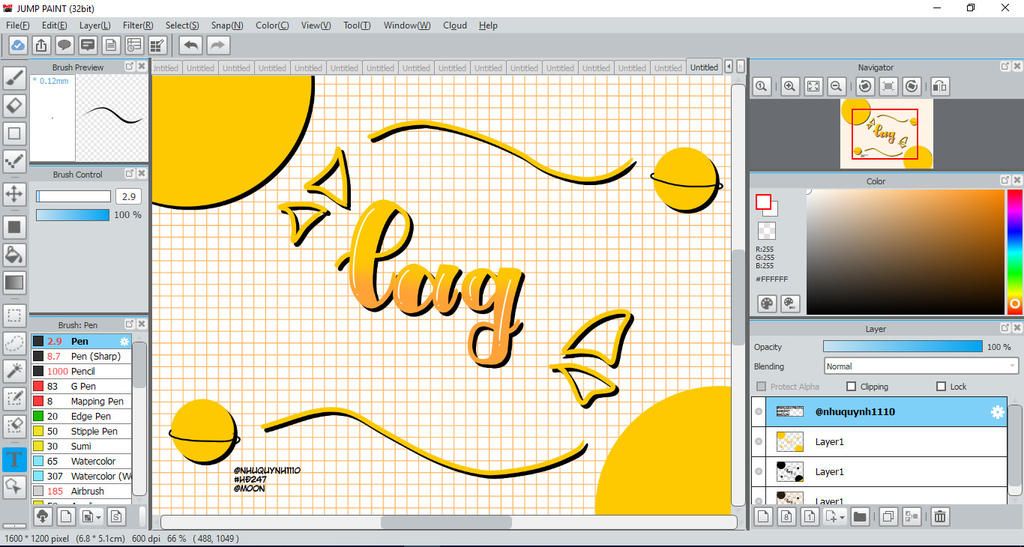Image resolution: width=1024 pixels, height=547 pixels.
Task: Open the Blending mode dropdown
Action: (921, 366)
